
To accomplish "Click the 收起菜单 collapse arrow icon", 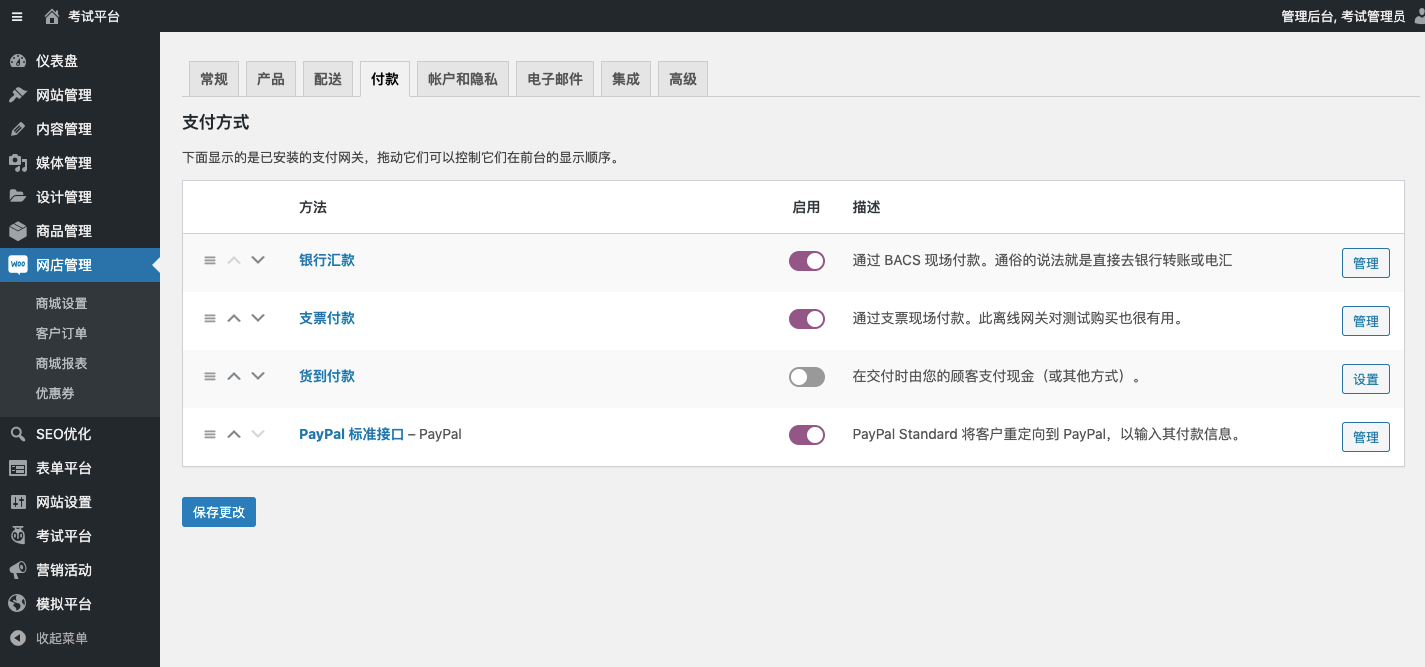I will coord(18,638).
